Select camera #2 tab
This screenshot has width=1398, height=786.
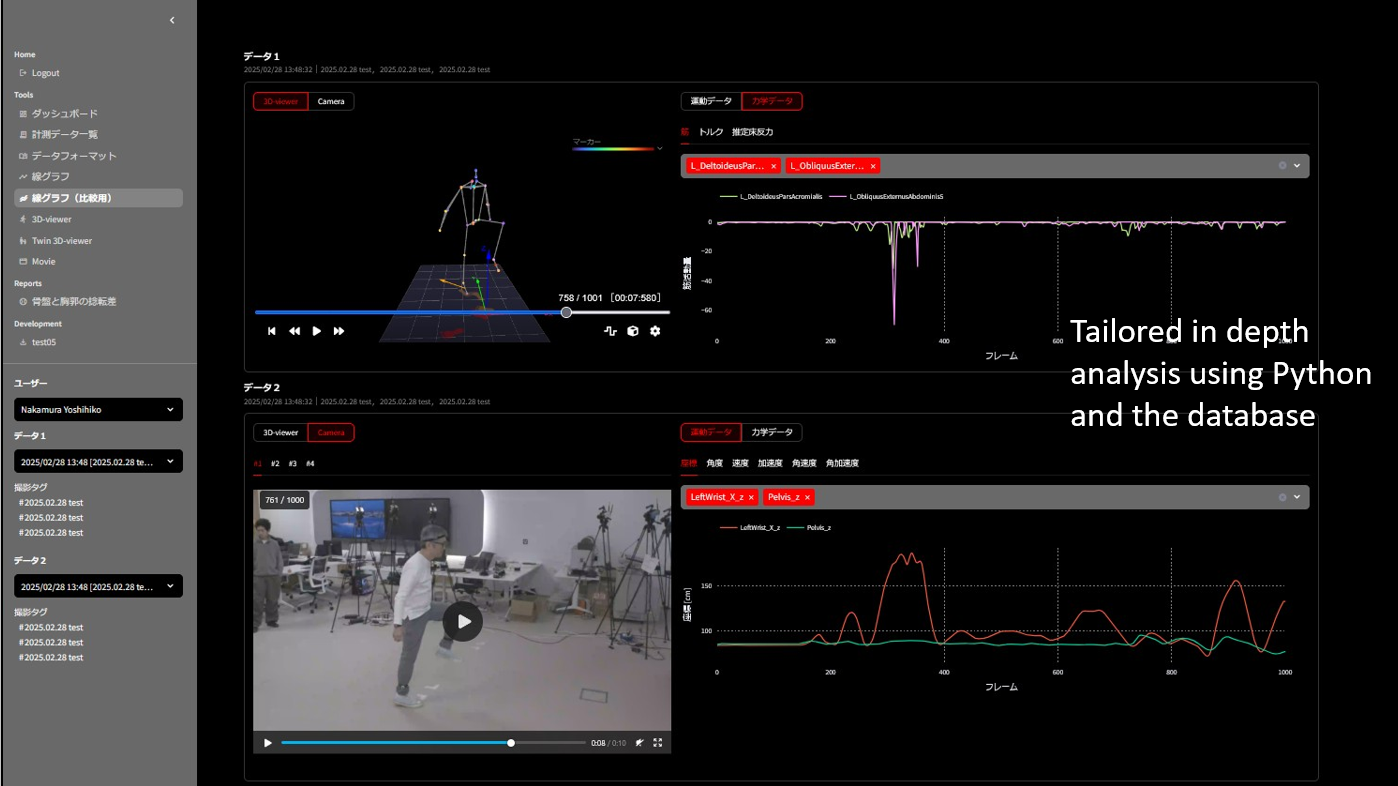[275, 464]
